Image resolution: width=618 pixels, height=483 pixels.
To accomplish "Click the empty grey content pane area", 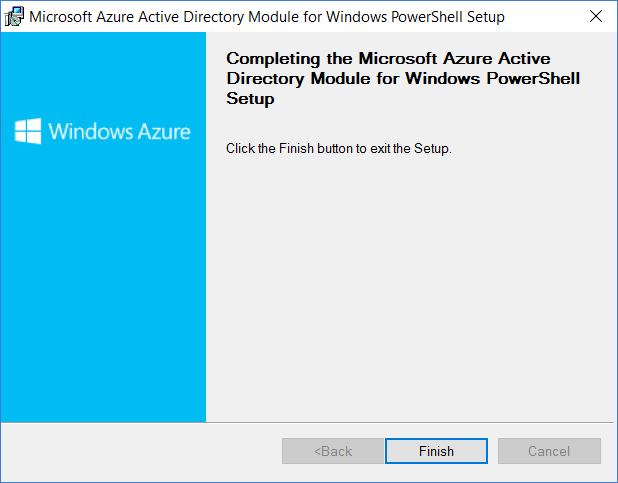I will pyautogui.click(x=410, y=284).
